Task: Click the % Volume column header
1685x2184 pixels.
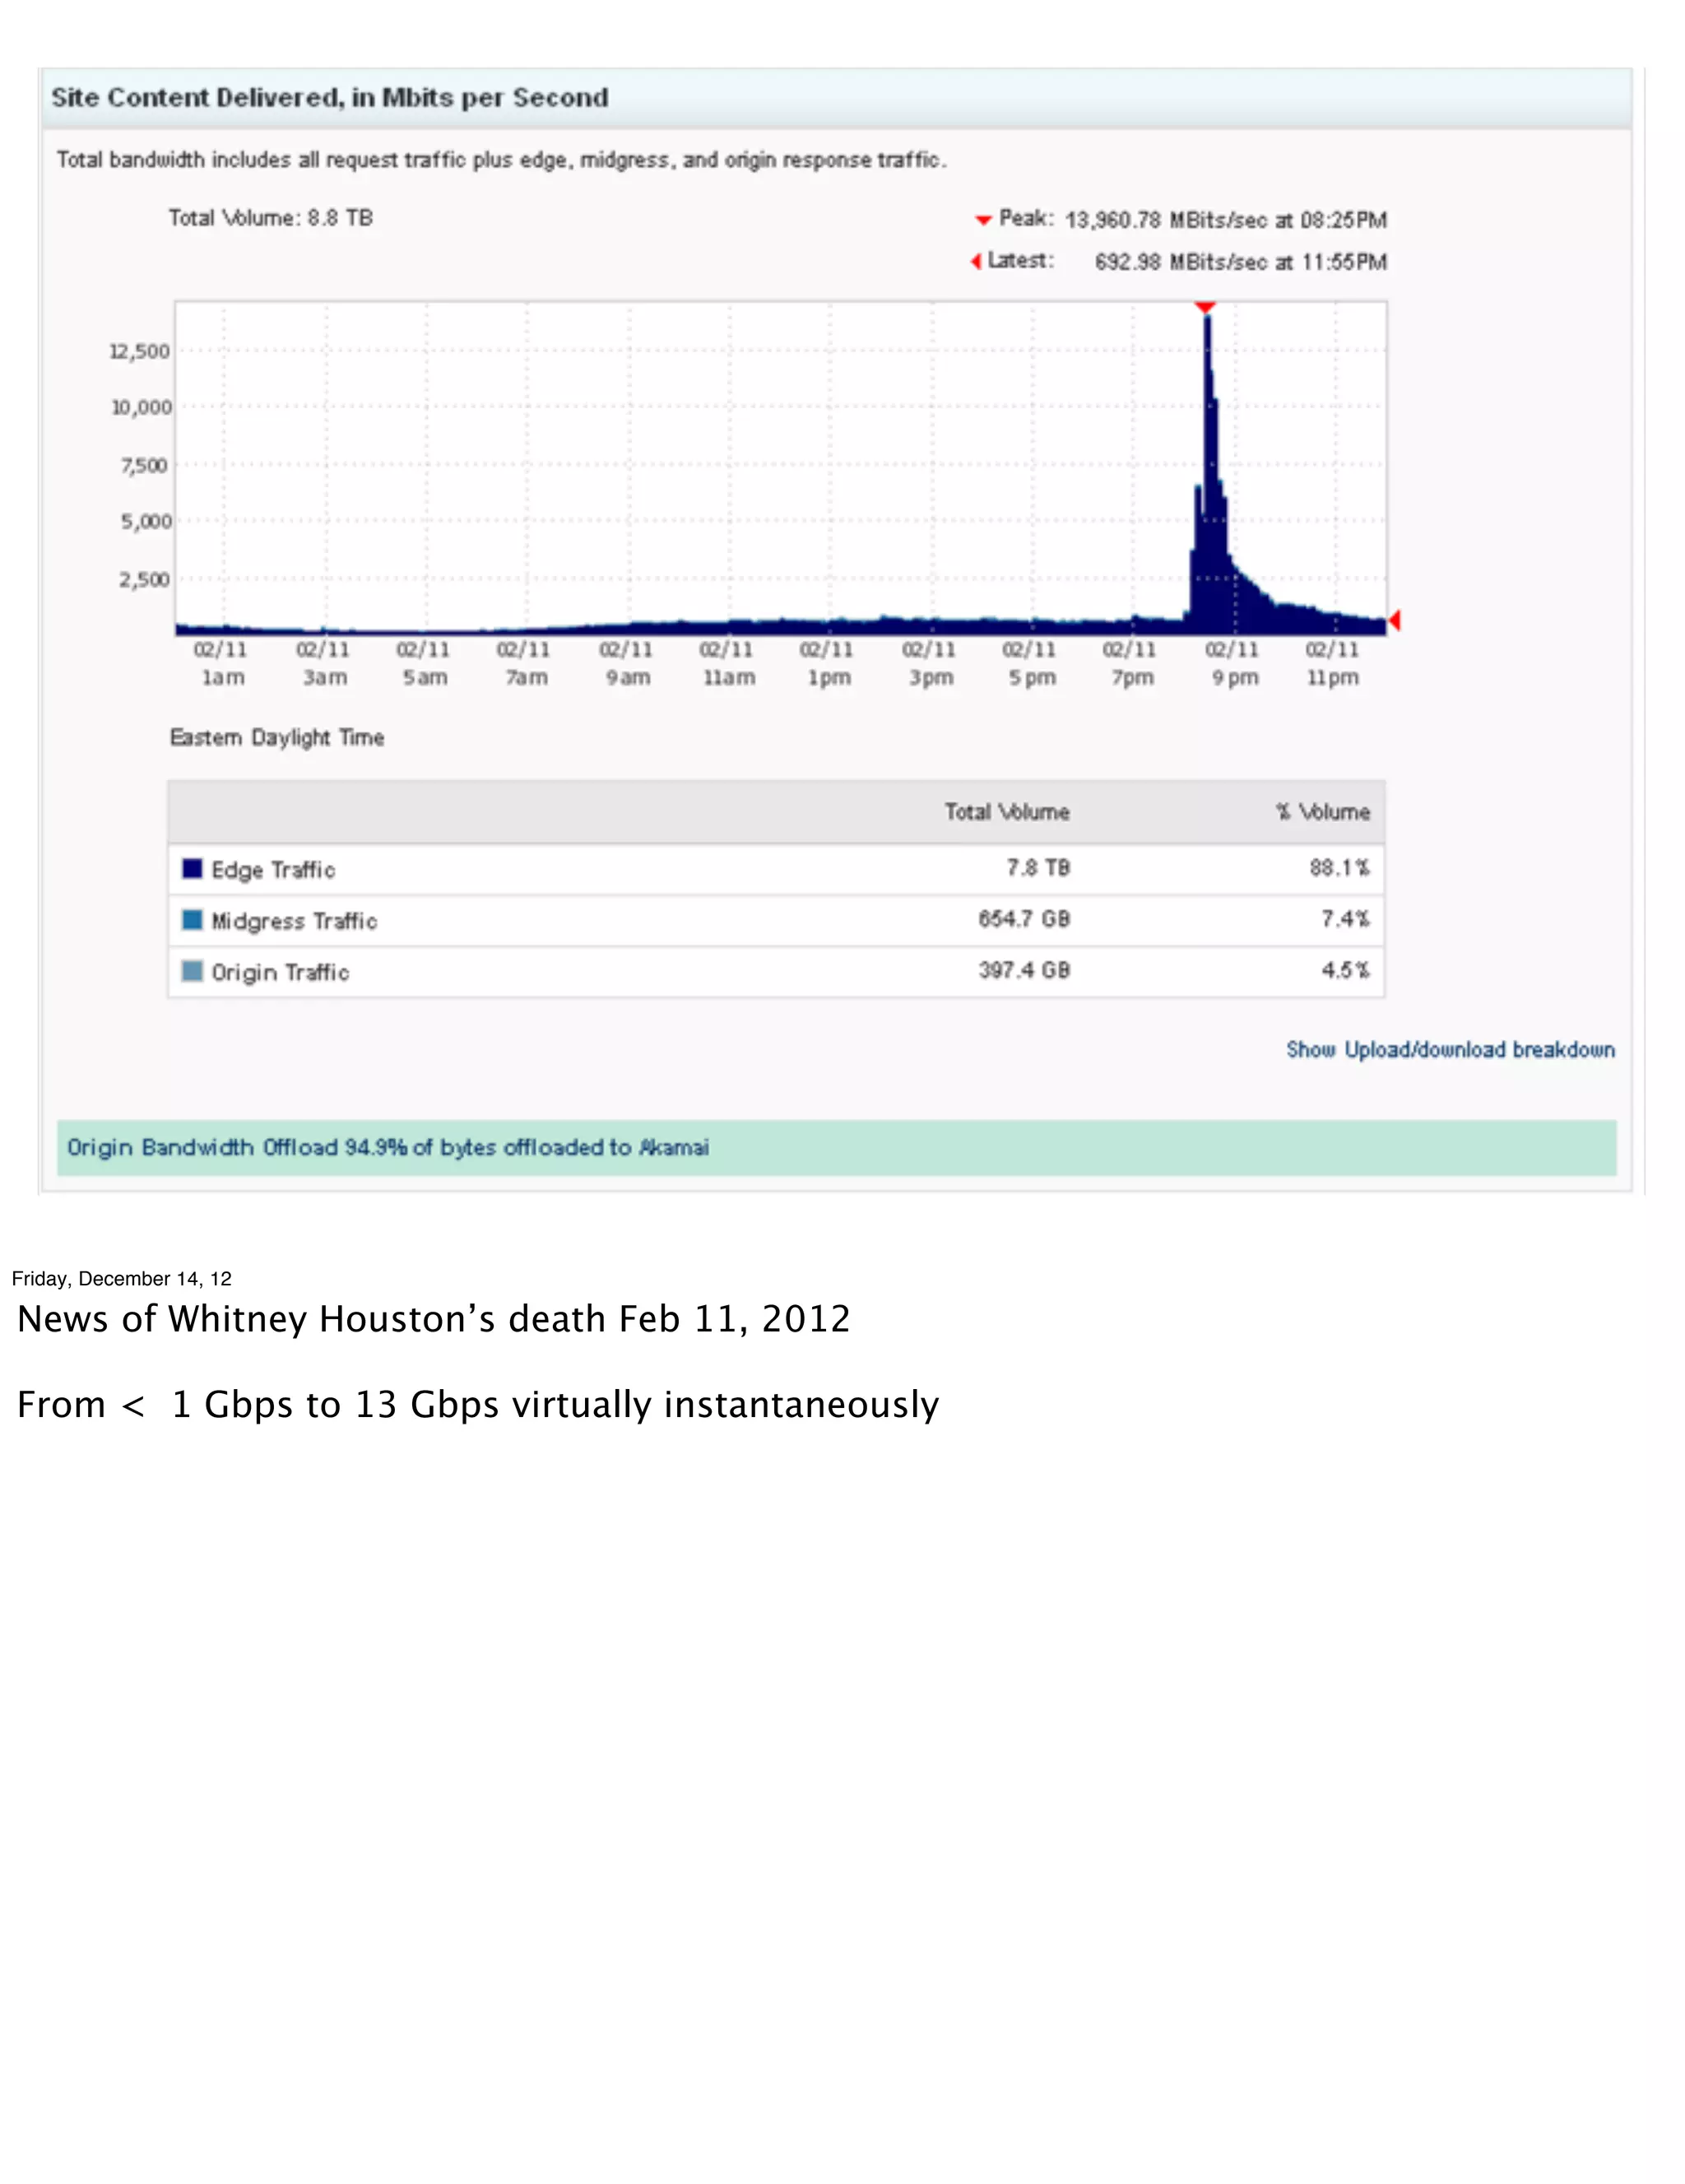Action: pyautogui.click(x=1322, y=812)
